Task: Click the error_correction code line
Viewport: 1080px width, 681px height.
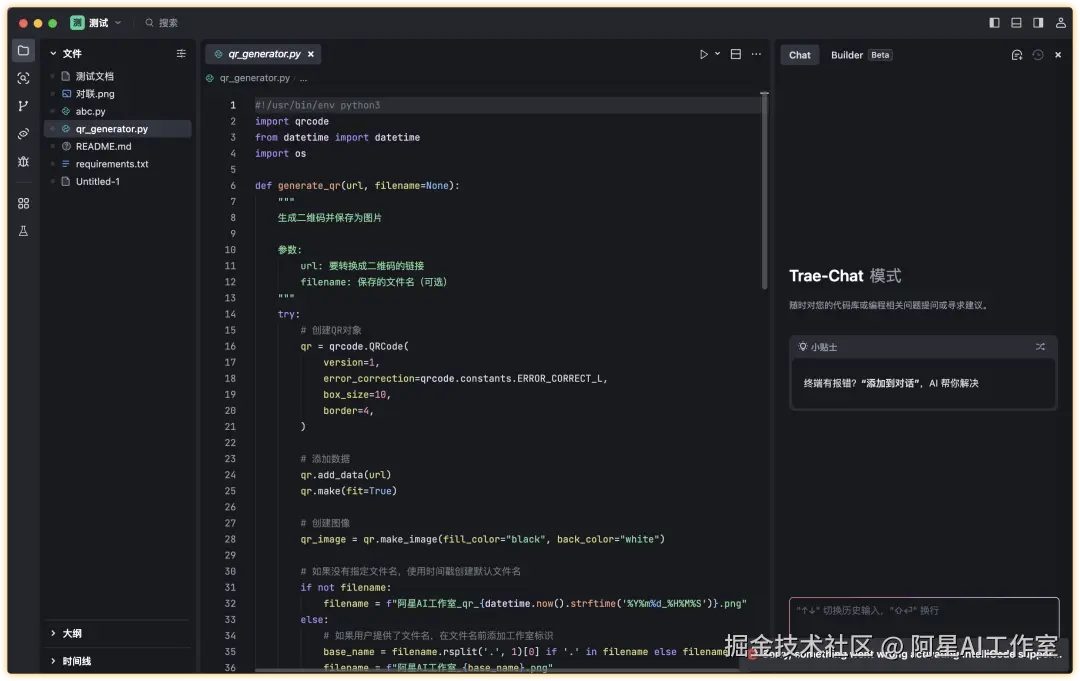Action: (x=465, y=379)
